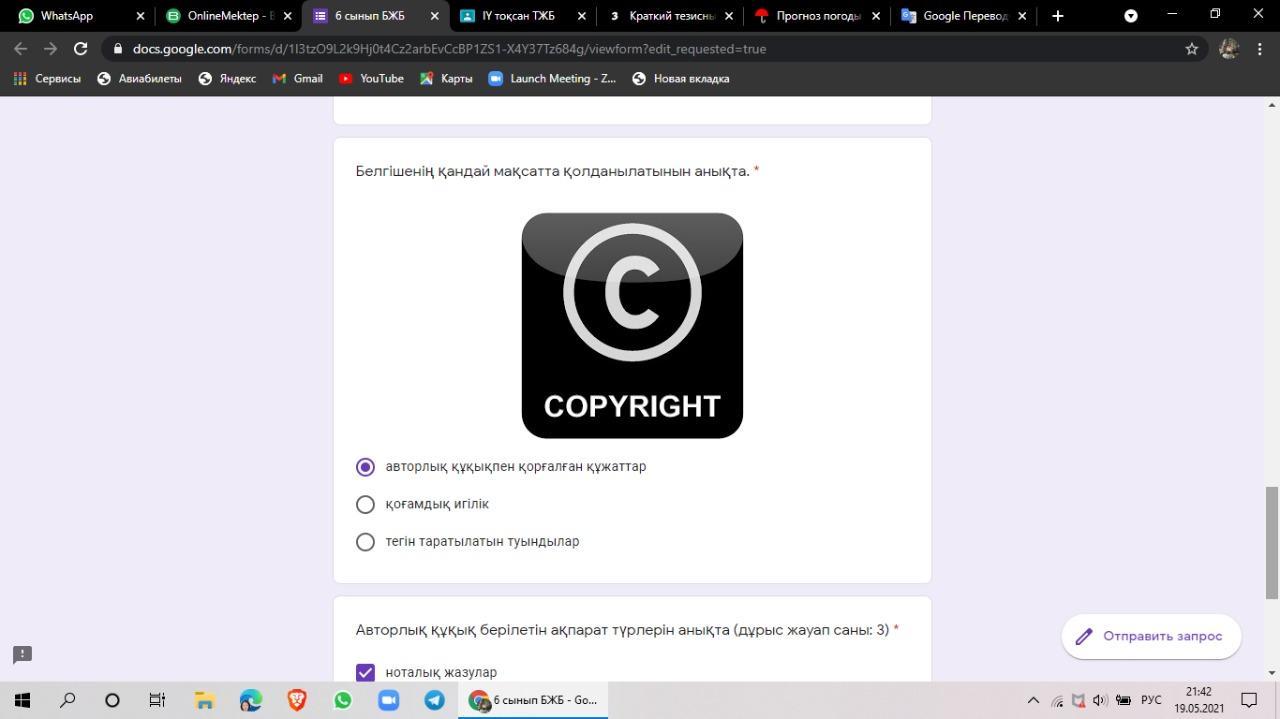This screenshot has height=719, width=1280.
Task: Open the Windows notification center
Action: [x=1249, y=700]
